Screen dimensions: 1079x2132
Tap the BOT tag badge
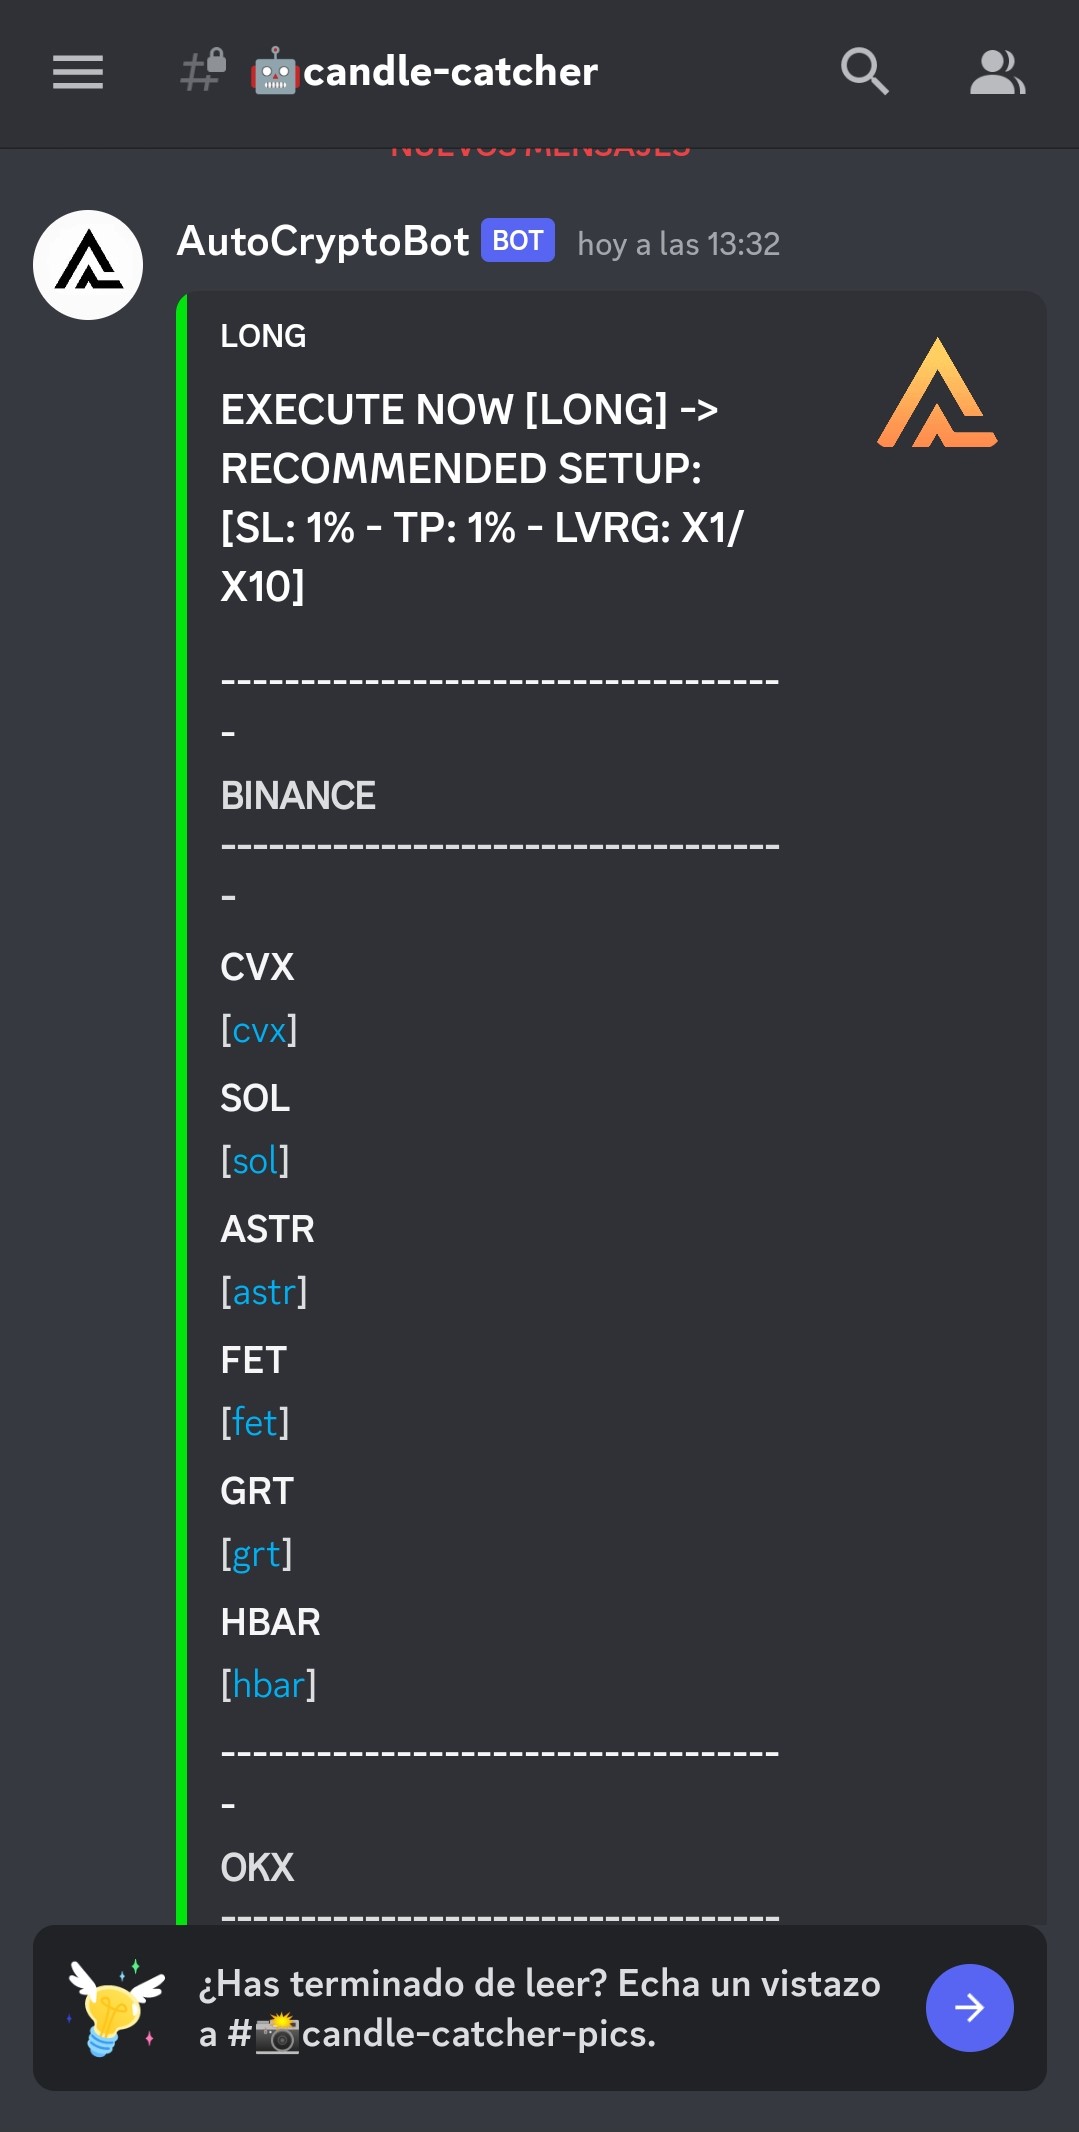tap(517, 241)
